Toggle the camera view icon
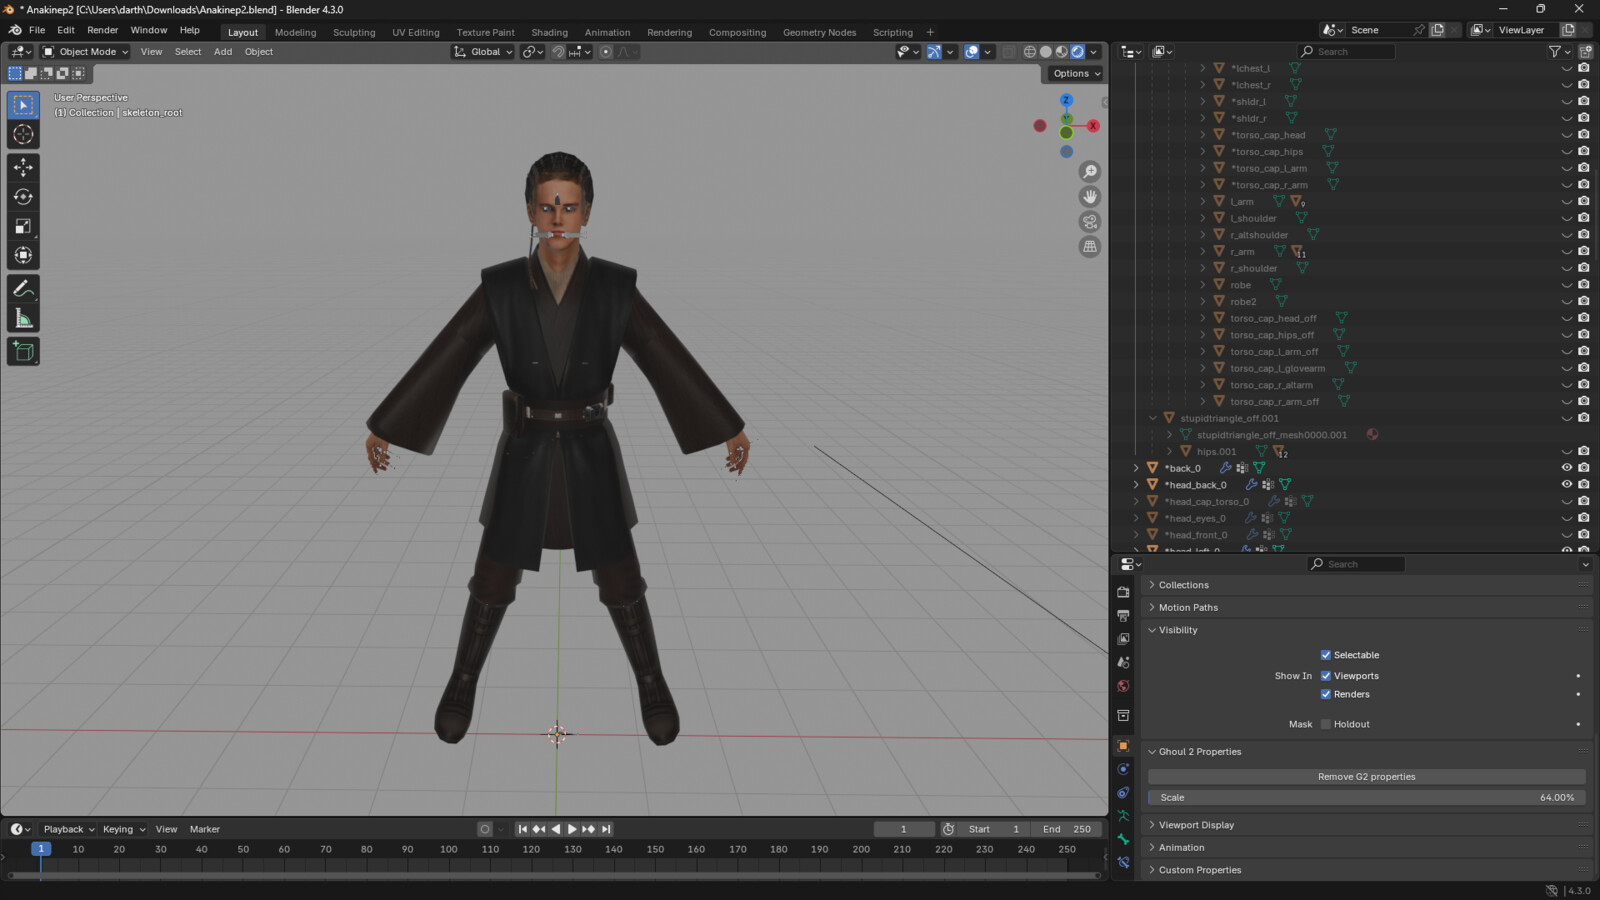This screenshot has width=1600, height=900. click(x=1090, y=222)
